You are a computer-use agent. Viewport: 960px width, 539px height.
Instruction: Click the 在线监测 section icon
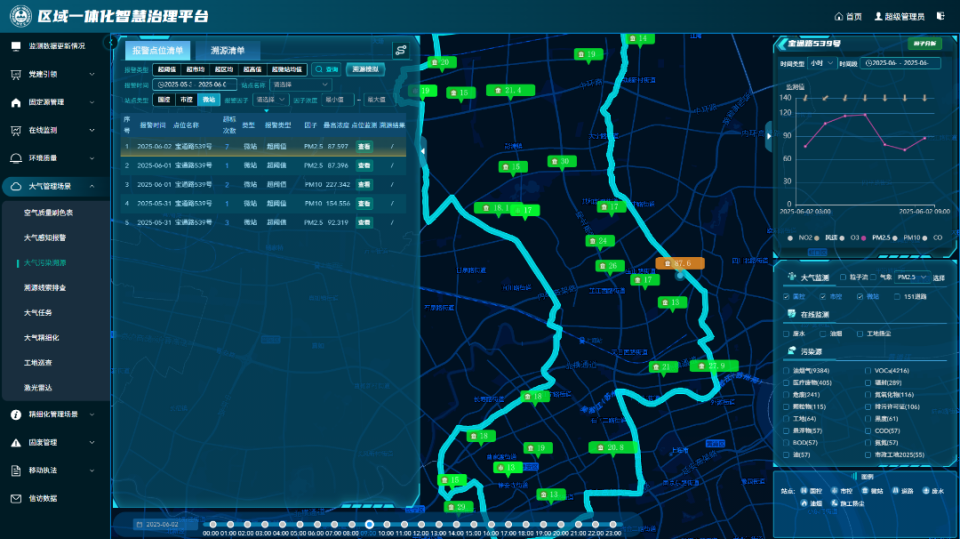click(792, 314)
